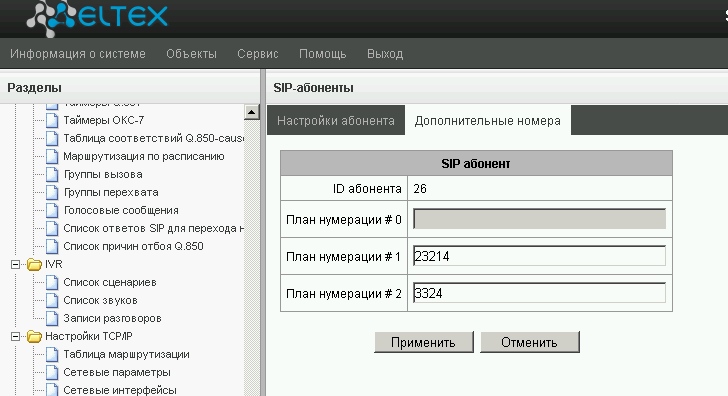The image size is (728, 396).
Task: Click the План нумерации # 2 field
Action: tap(540, 293)
